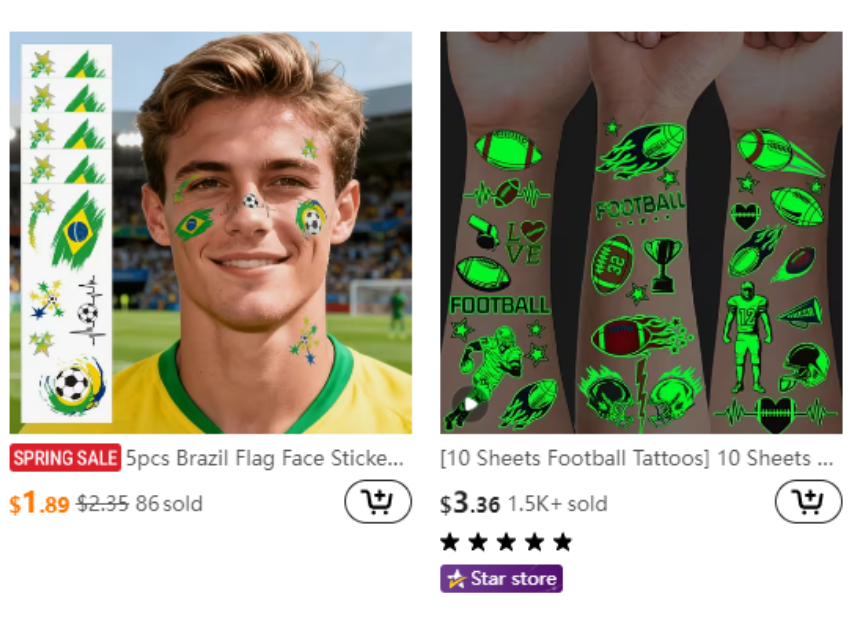
Task: Click the 5pcs Brazil Flag Face Stickers title
Action: (265, 459)
